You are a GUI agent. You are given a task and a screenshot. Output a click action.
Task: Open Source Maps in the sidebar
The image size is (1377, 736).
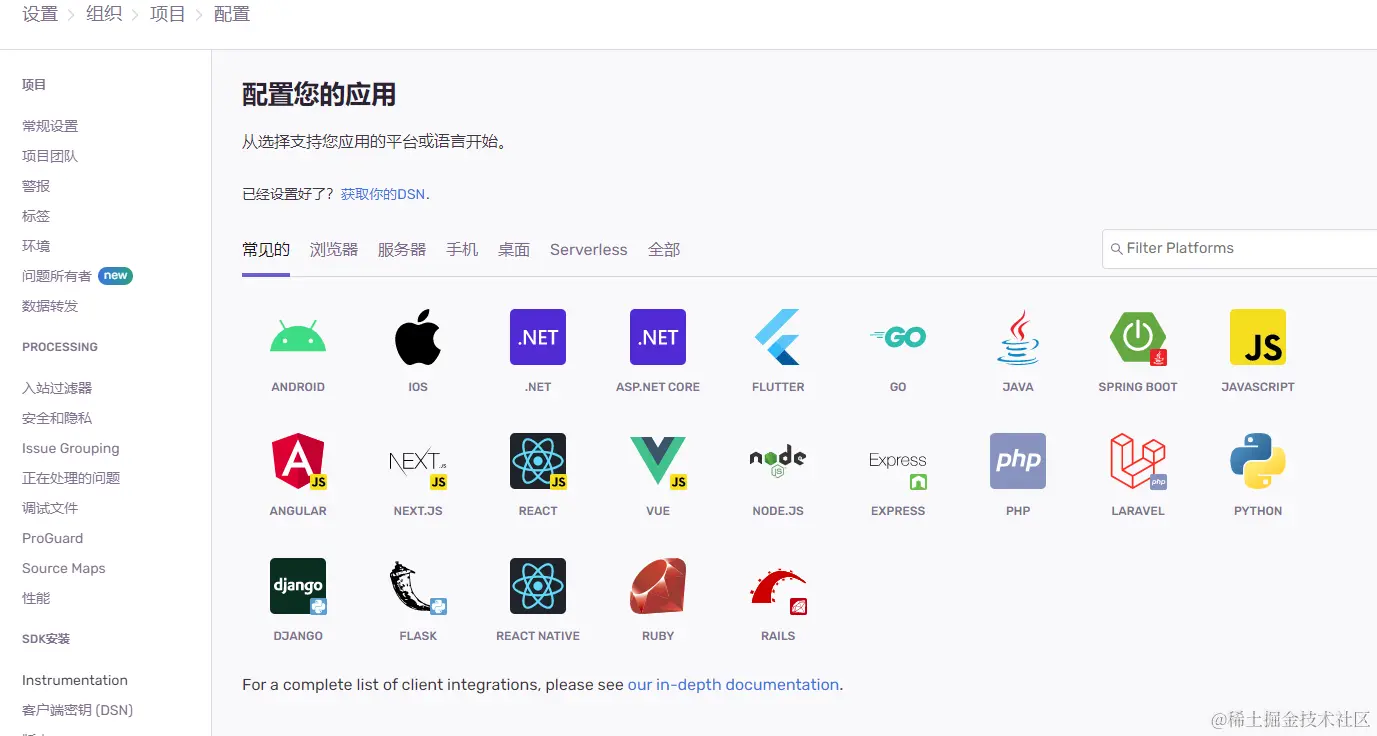[64, 568]
